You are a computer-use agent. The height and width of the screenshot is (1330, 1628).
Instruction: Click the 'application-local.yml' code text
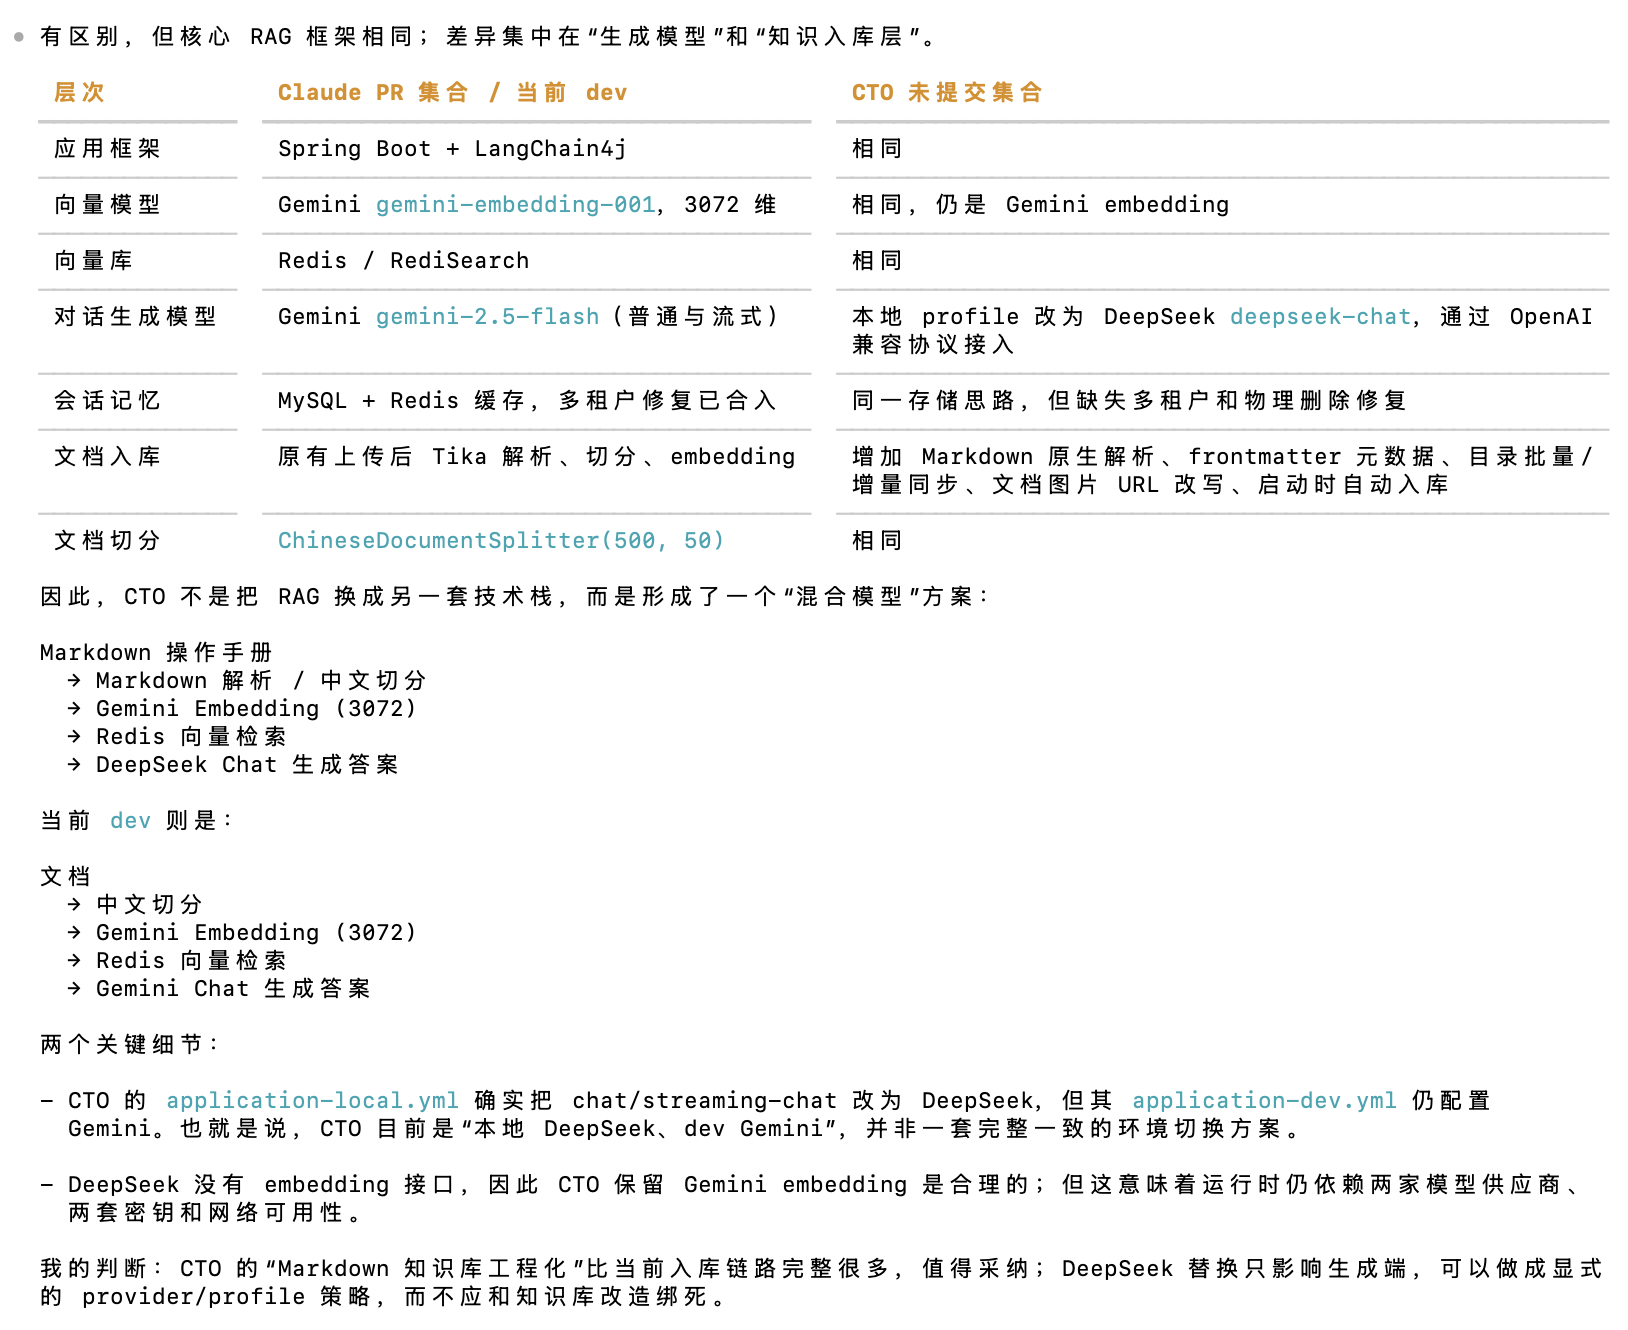(312, 1101)
